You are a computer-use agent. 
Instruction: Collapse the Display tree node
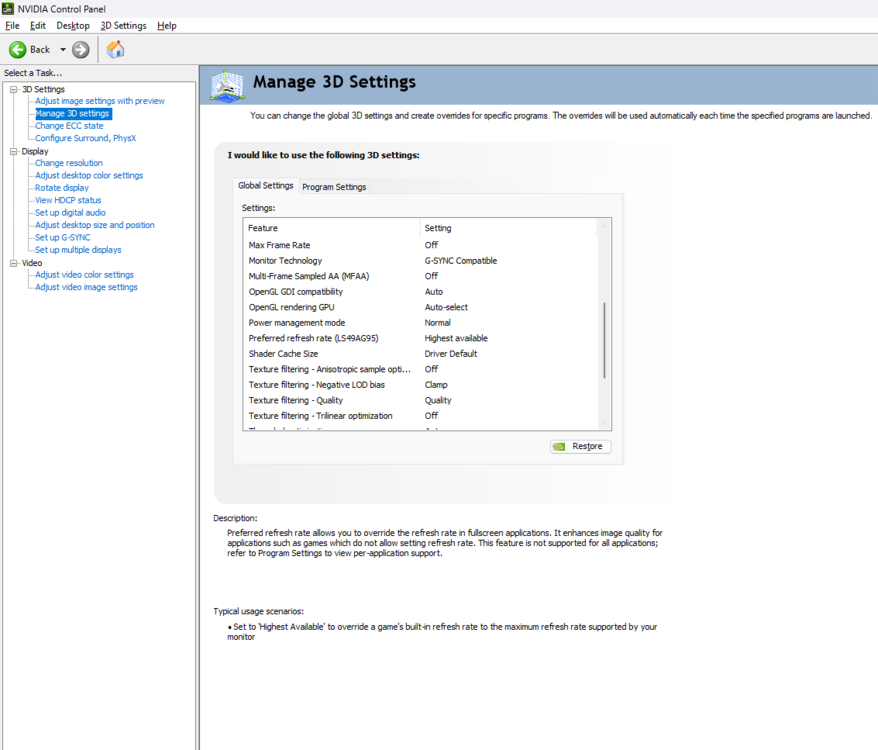13,151
